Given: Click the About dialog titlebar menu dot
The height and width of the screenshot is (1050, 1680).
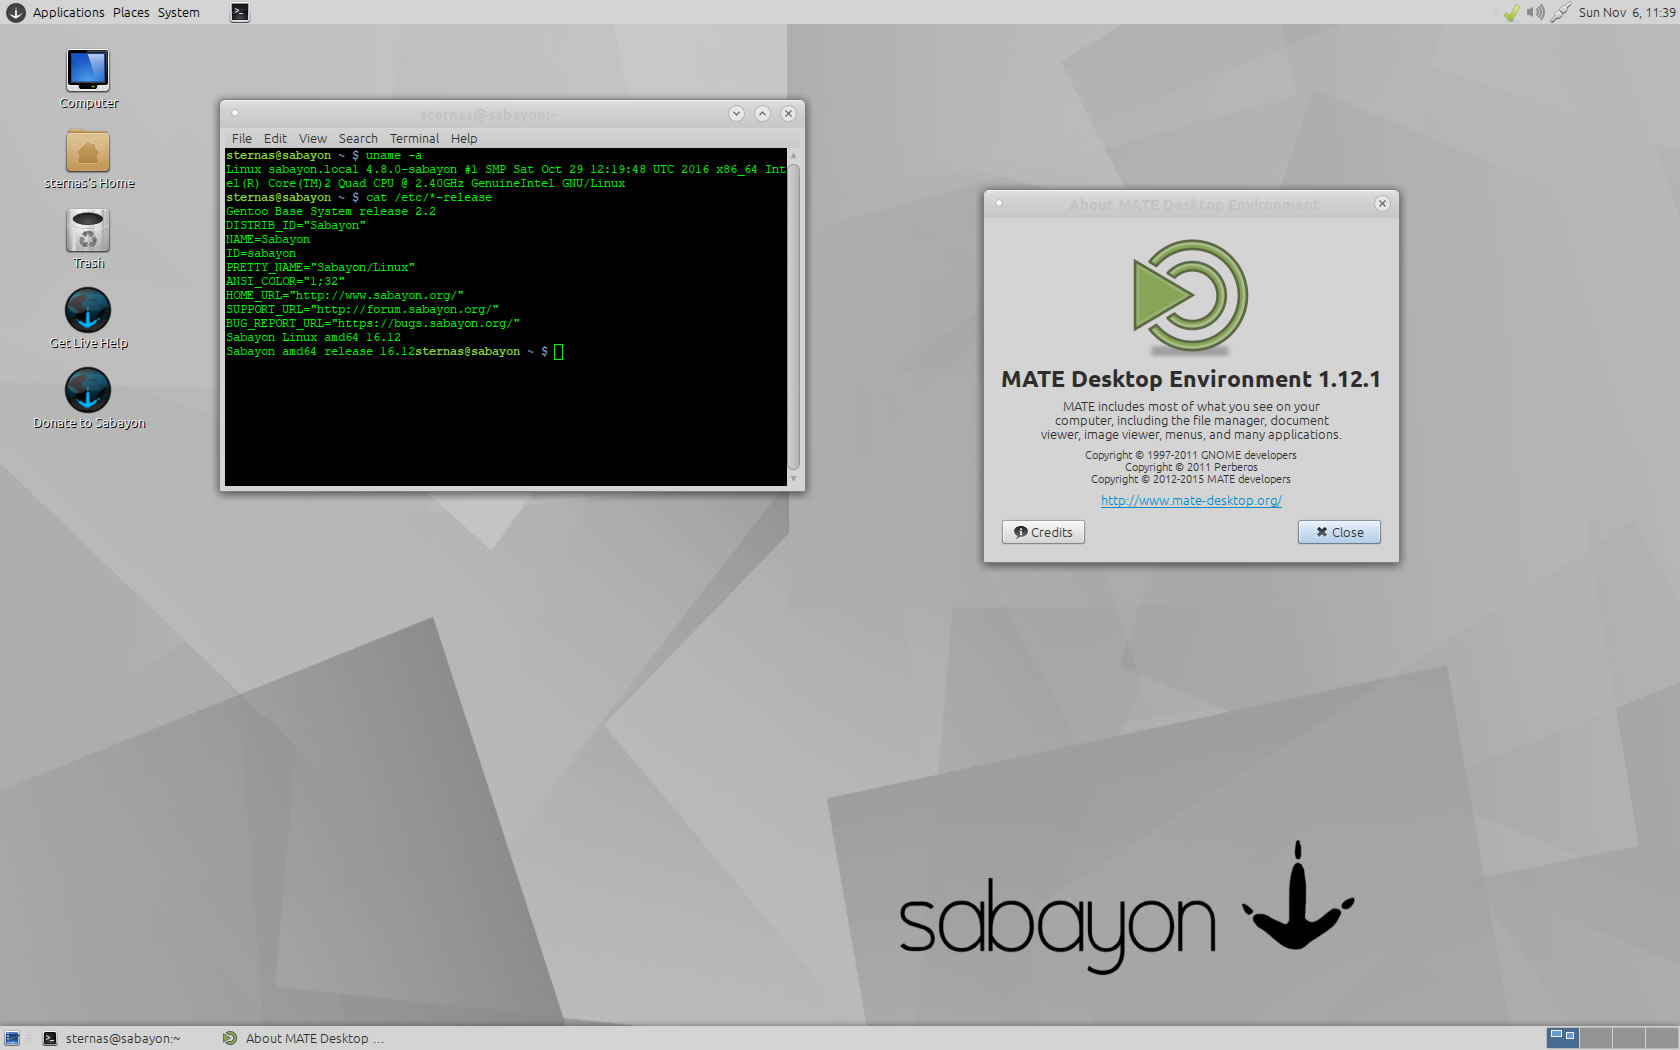Looking at the screenshot, I should tap(999, 203).
